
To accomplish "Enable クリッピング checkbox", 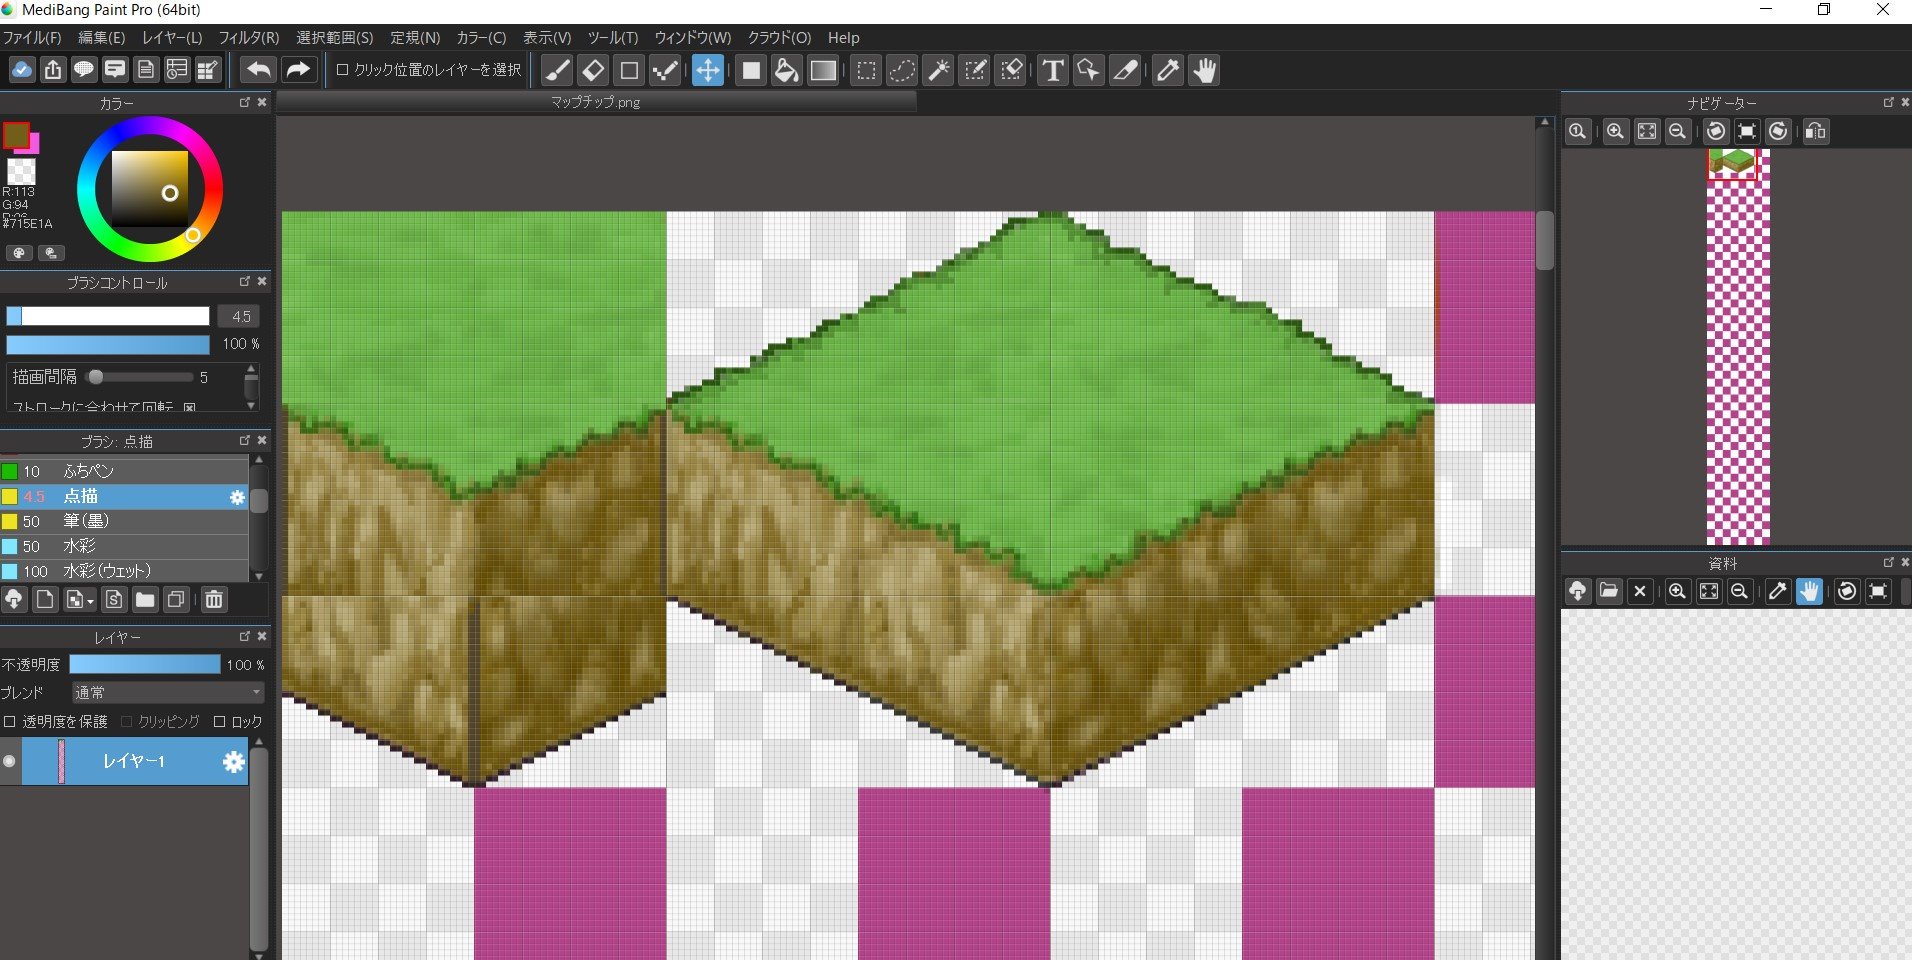I will coord(126,722).
